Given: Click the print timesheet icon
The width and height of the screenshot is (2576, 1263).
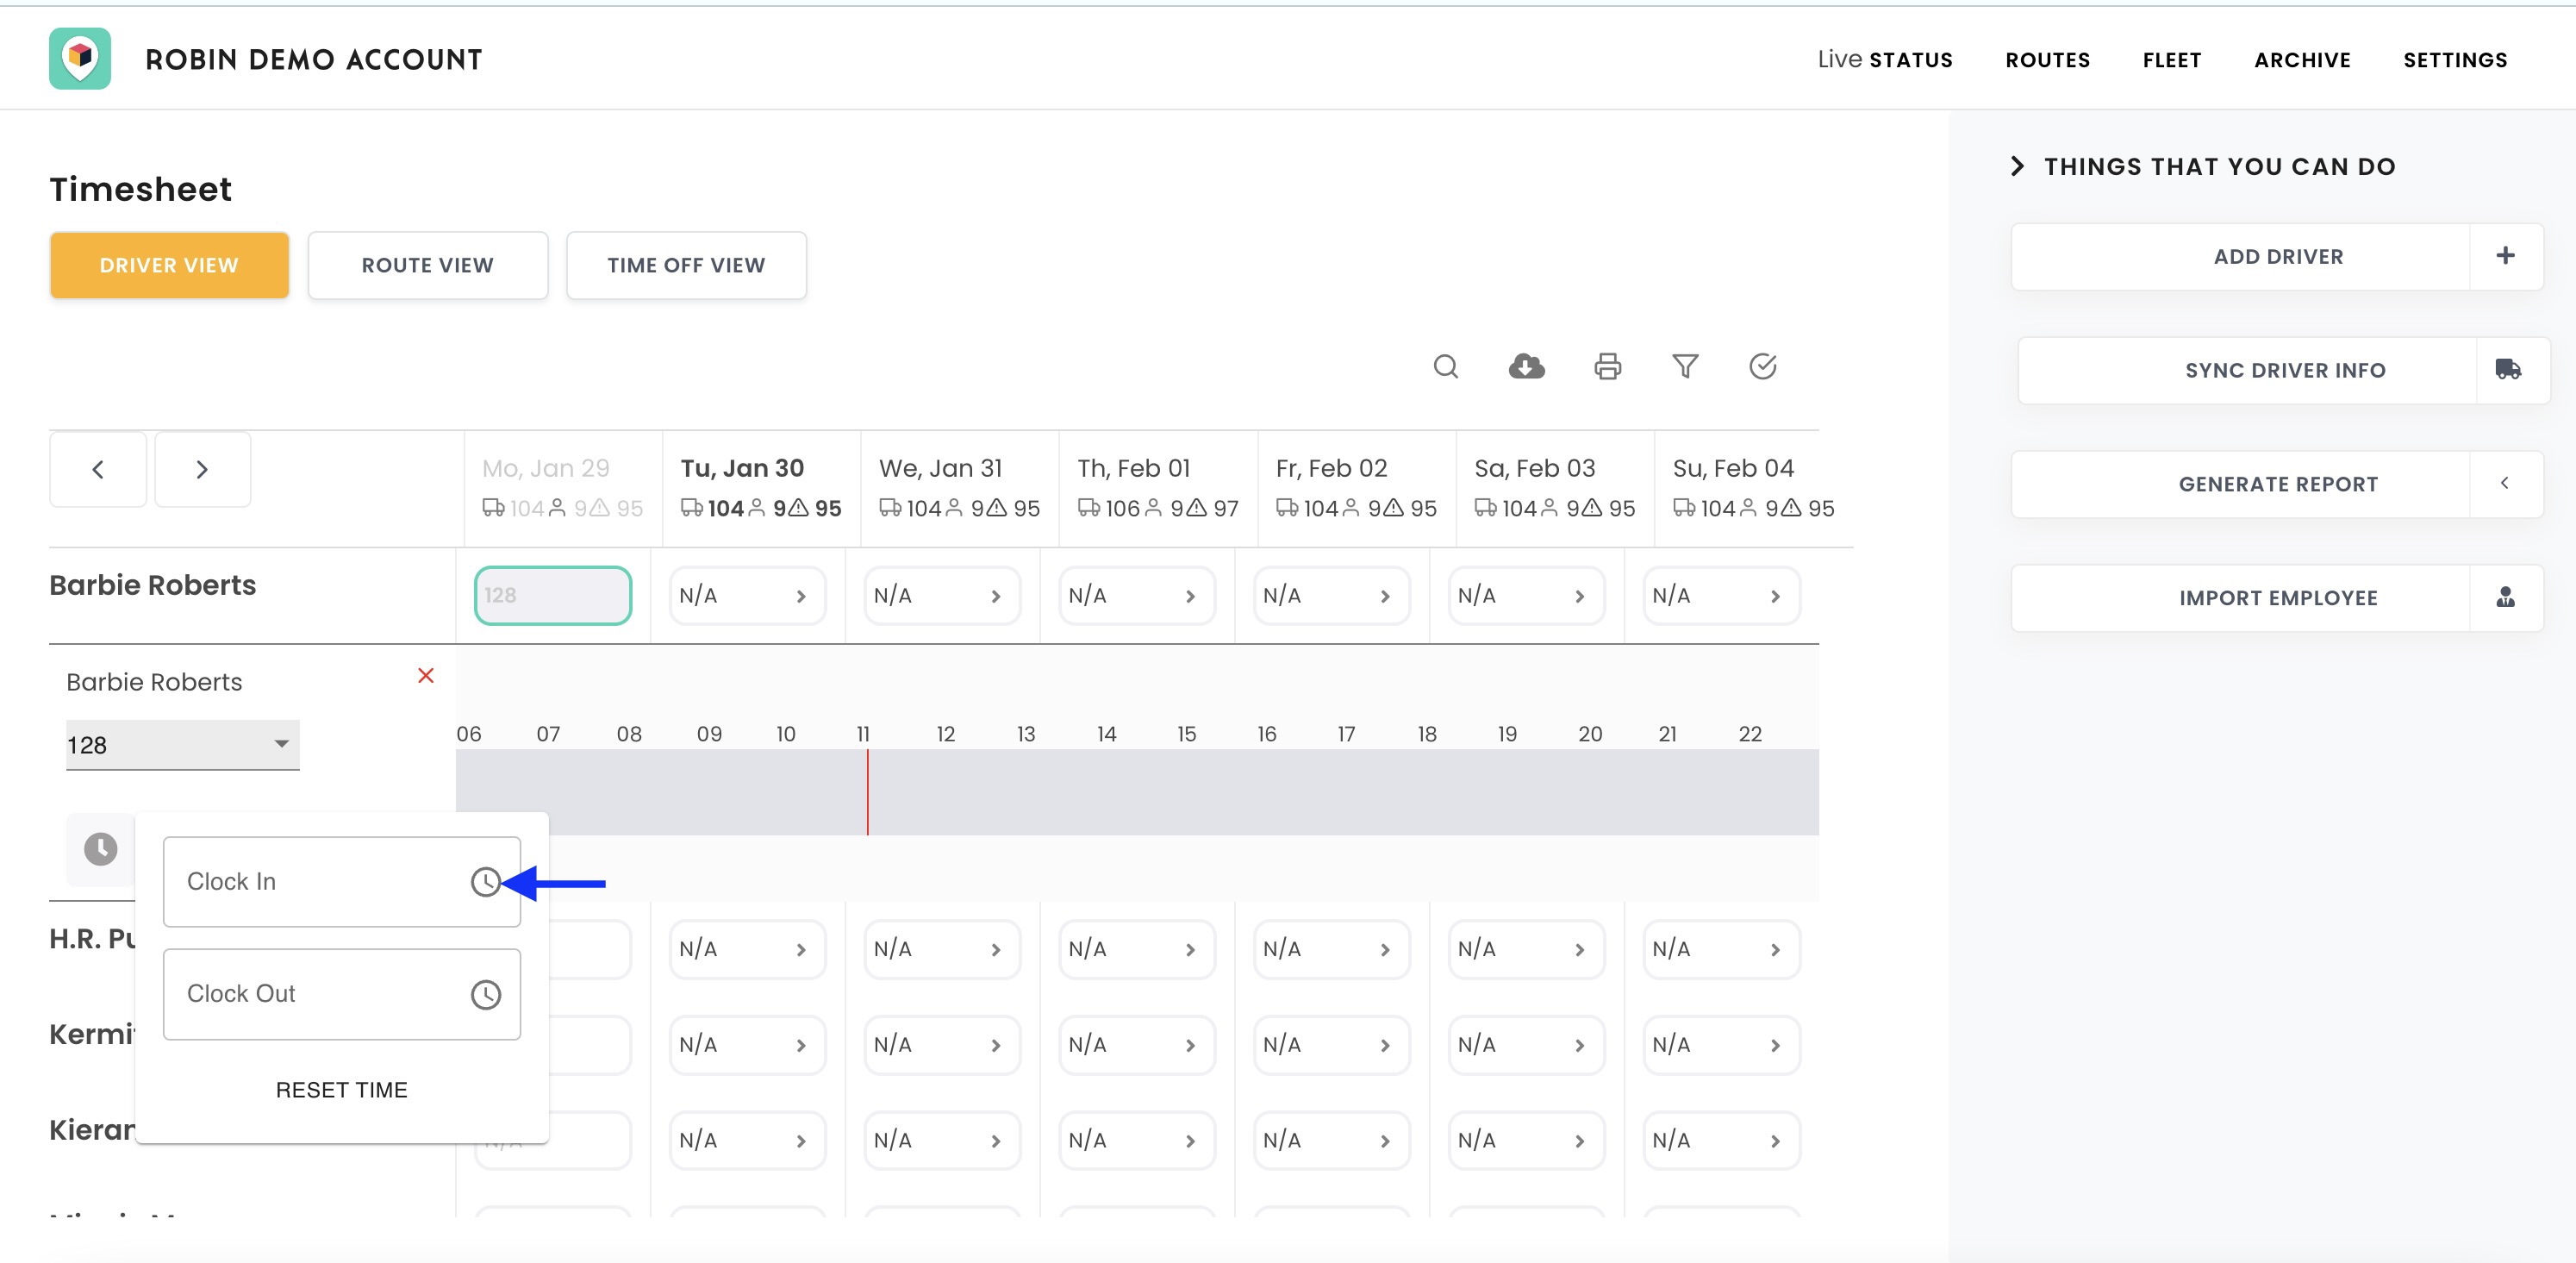Looking at the screenshot, I should (1607, 366).
